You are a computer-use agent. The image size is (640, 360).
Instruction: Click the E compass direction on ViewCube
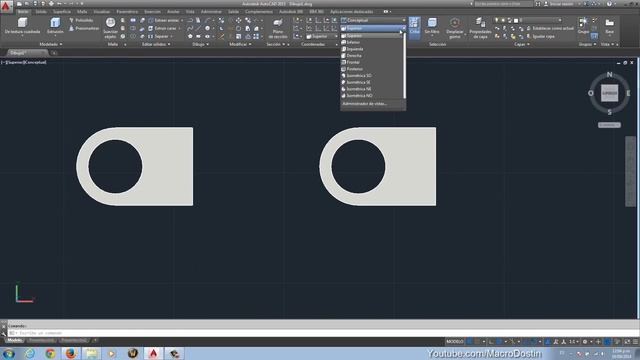tap(628, 93)
